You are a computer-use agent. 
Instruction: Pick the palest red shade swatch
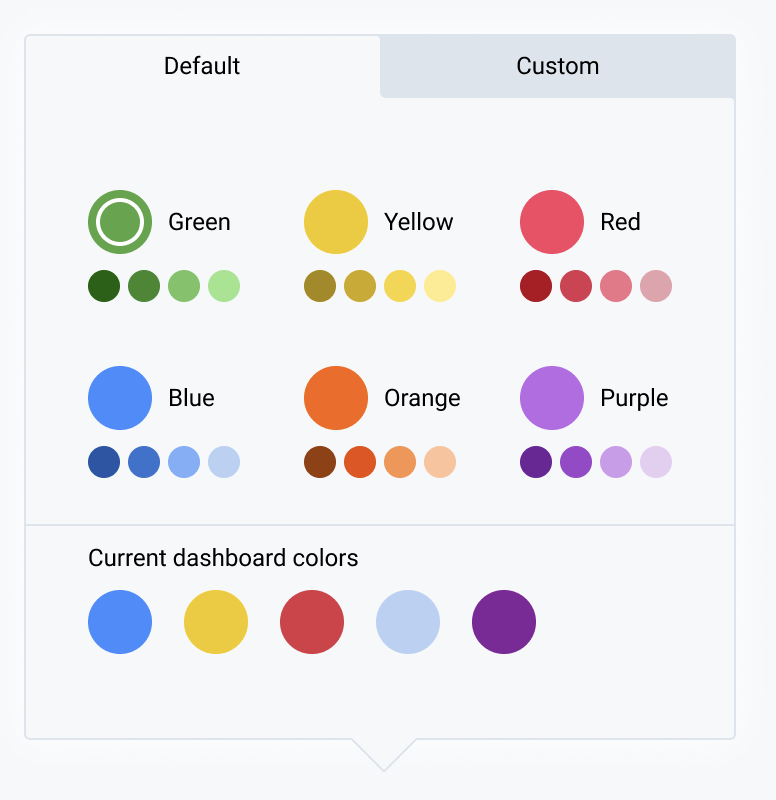(x=656, y=286)
